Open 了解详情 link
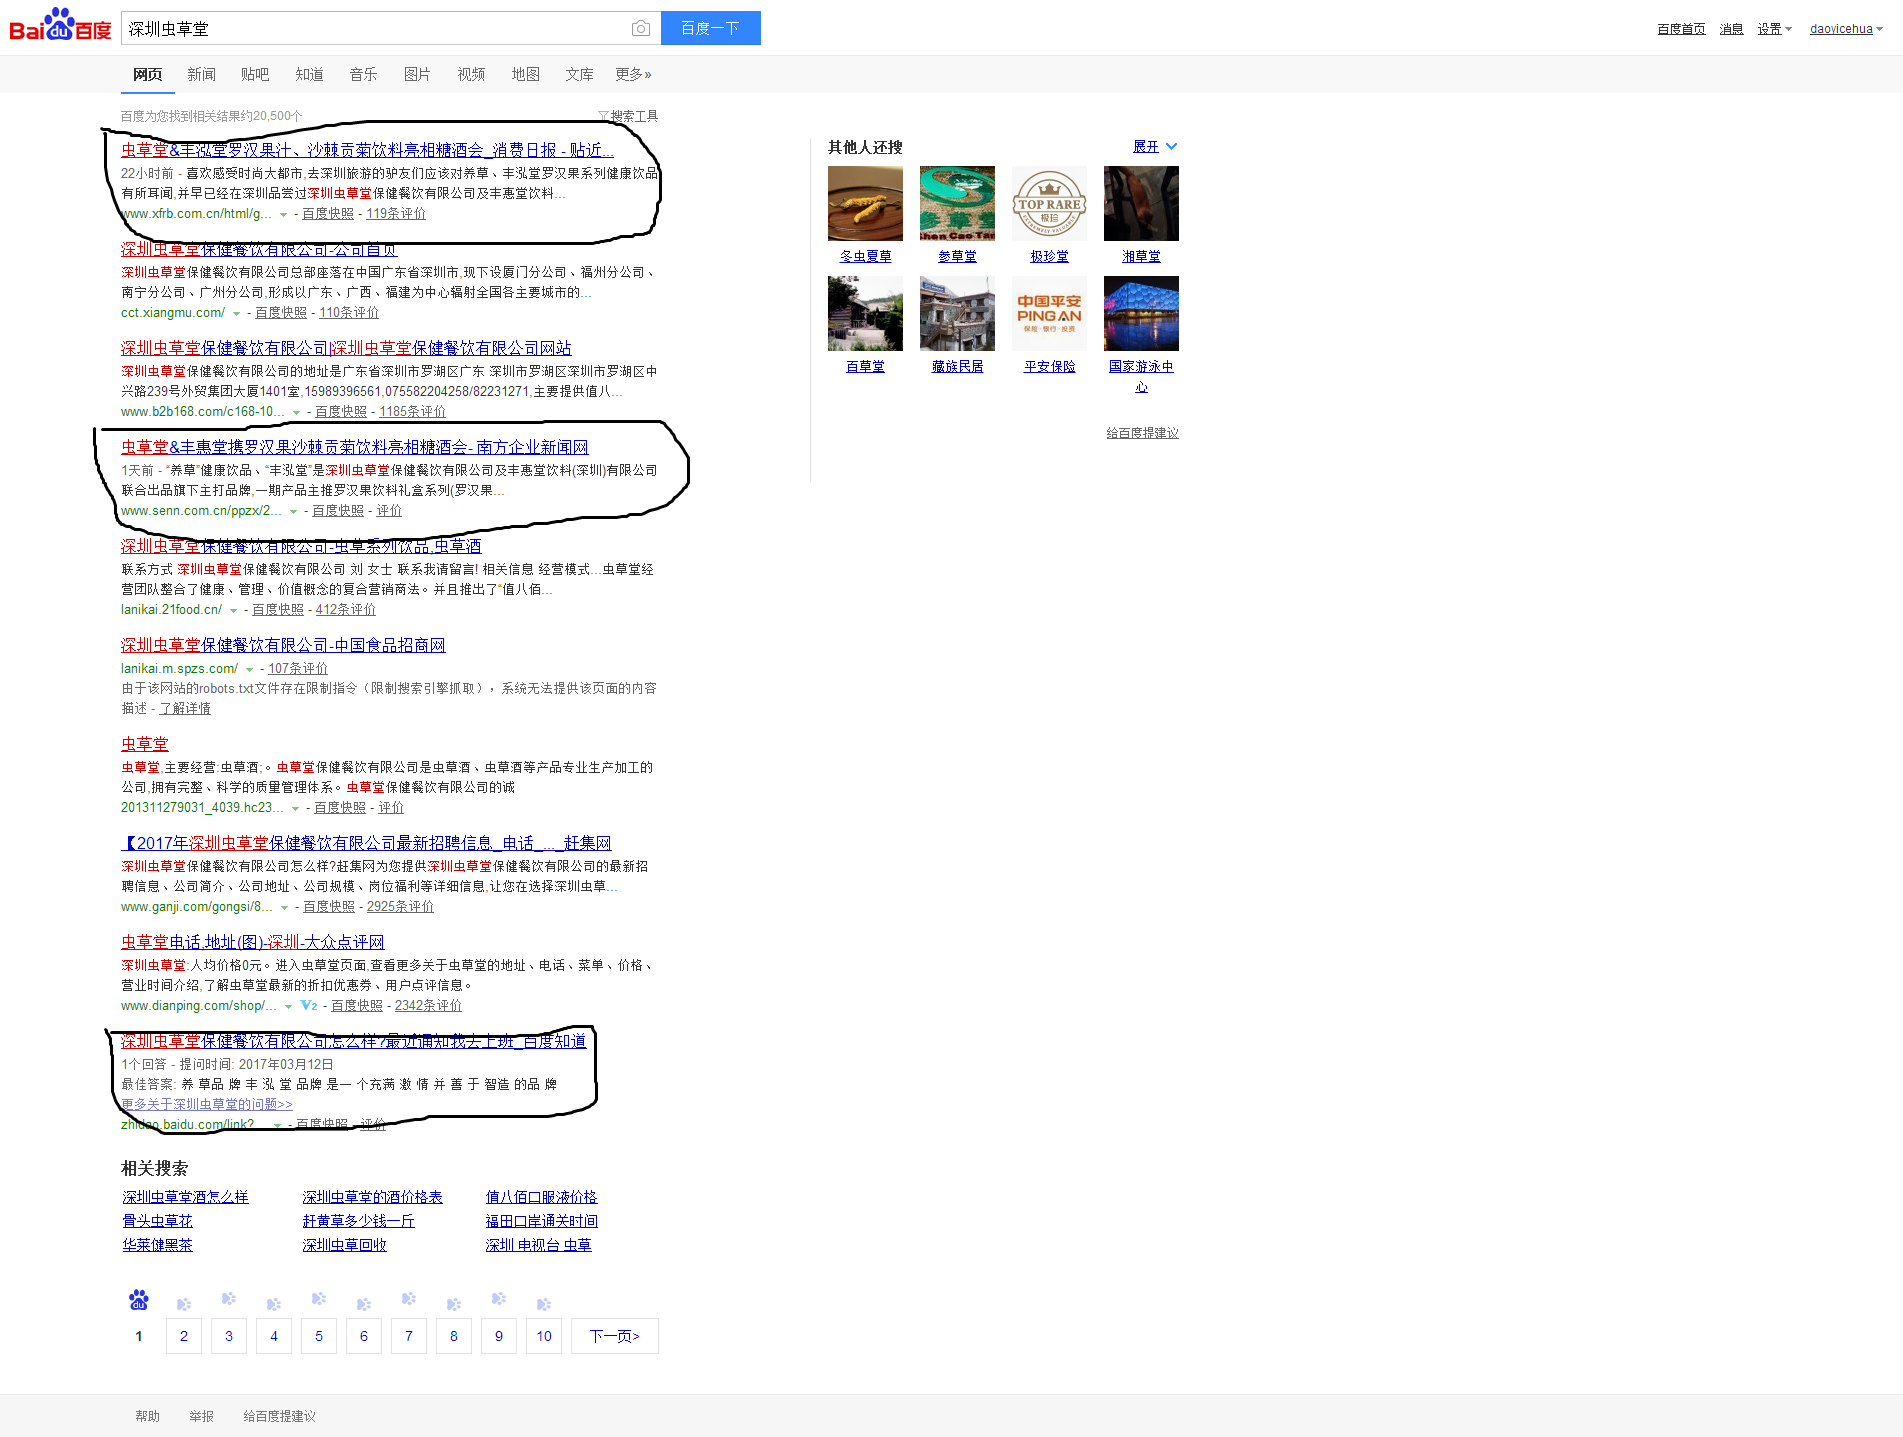This screenshot has height=1437, width=1903. [x=185, y=709]
